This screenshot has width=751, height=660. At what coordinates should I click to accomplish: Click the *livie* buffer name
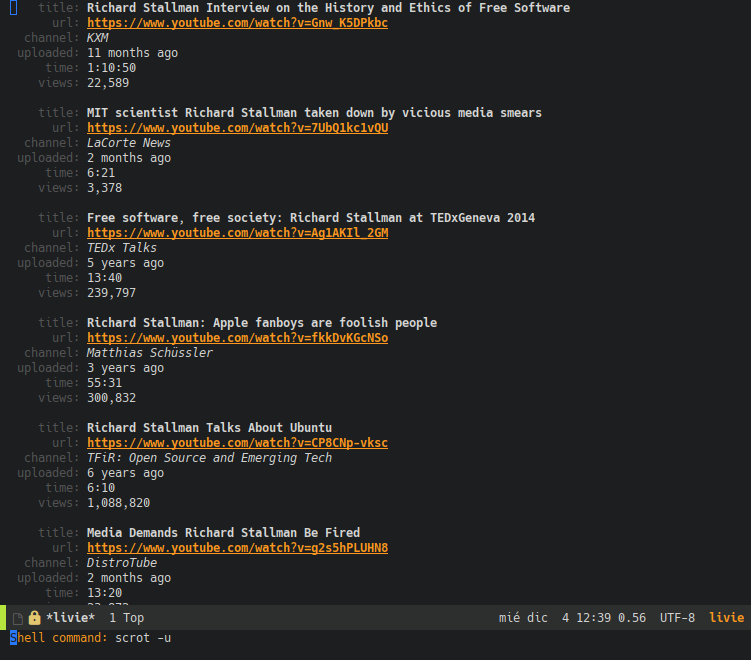point(70,618)
